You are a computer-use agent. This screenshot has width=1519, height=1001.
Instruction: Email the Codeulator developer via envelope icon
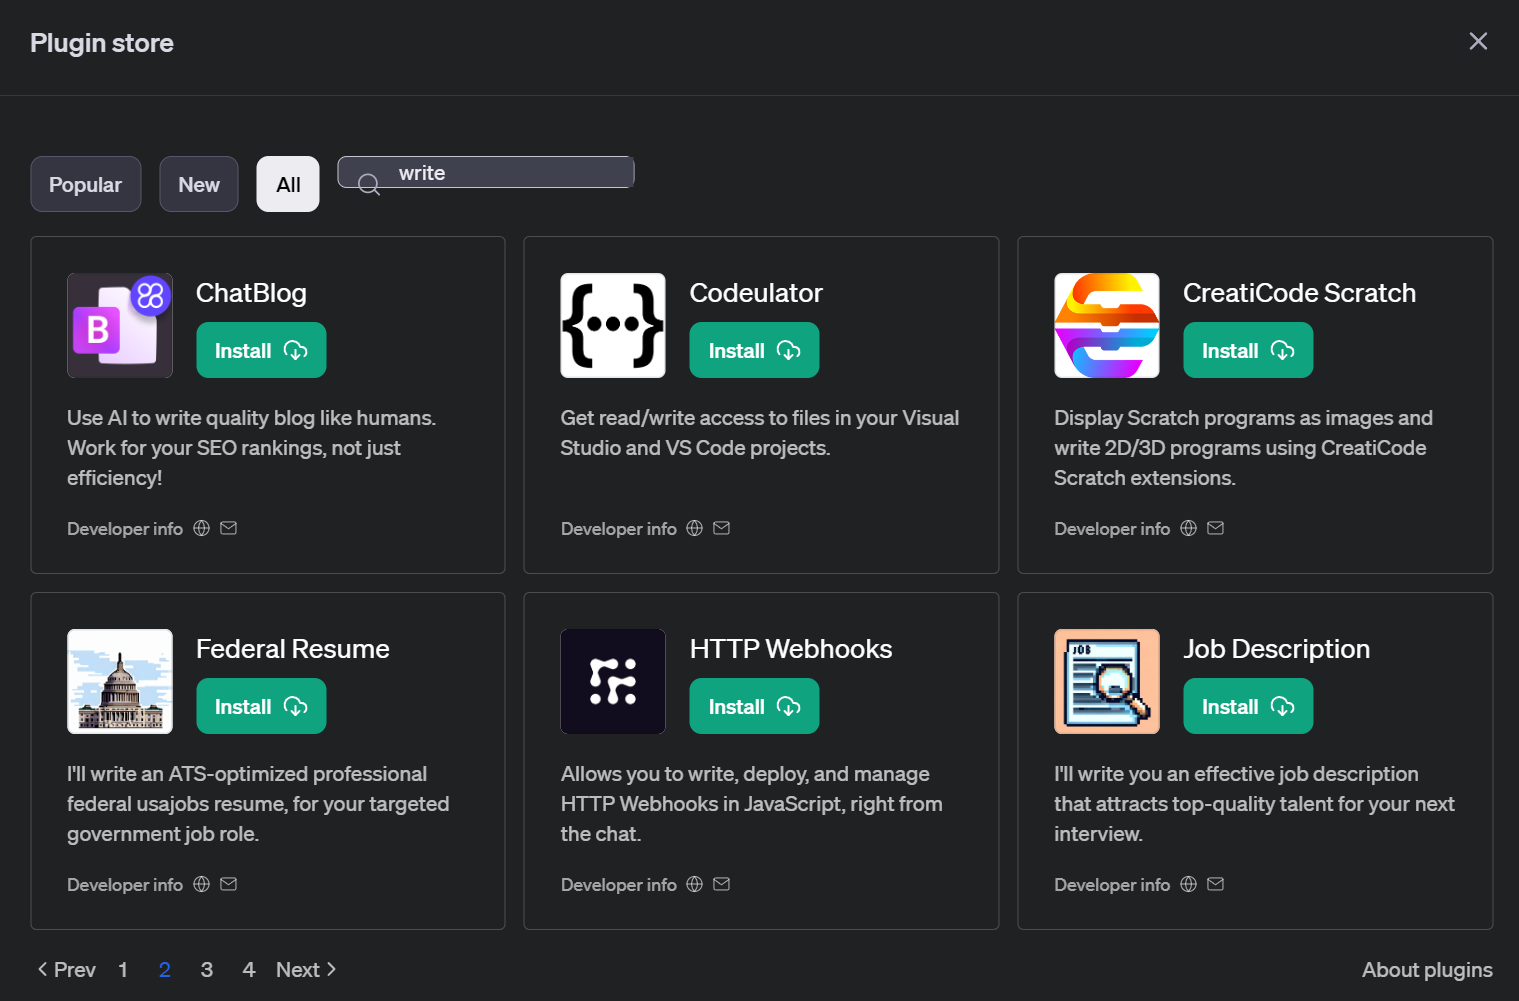721,528
